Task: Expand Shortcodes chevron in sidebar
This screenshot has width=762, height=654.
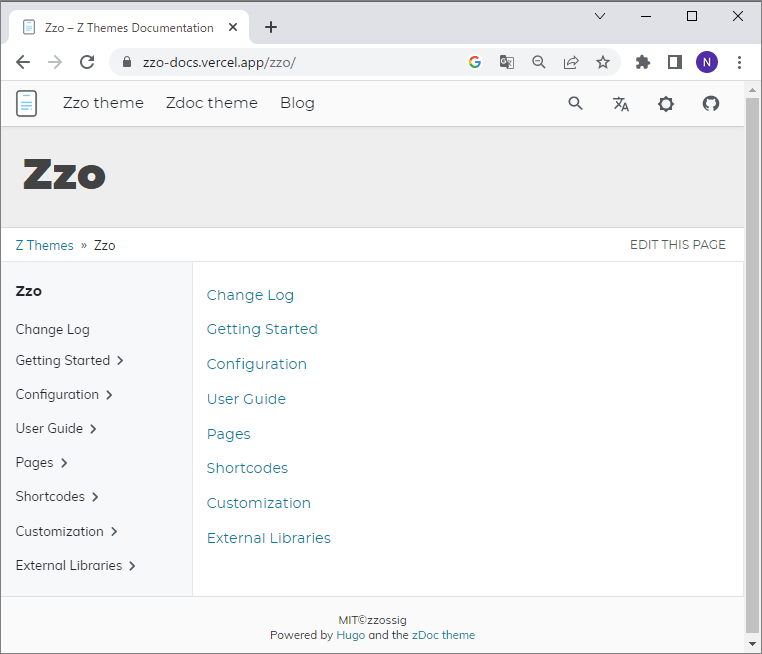Action: (95, 497)
